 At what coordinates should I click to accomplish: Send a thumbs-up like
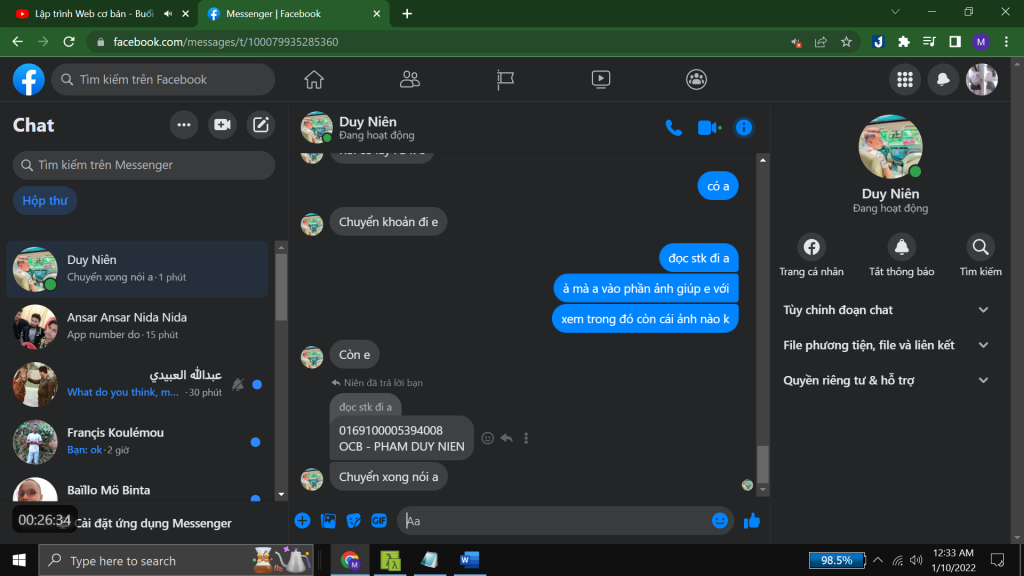(x=752, y=520)
